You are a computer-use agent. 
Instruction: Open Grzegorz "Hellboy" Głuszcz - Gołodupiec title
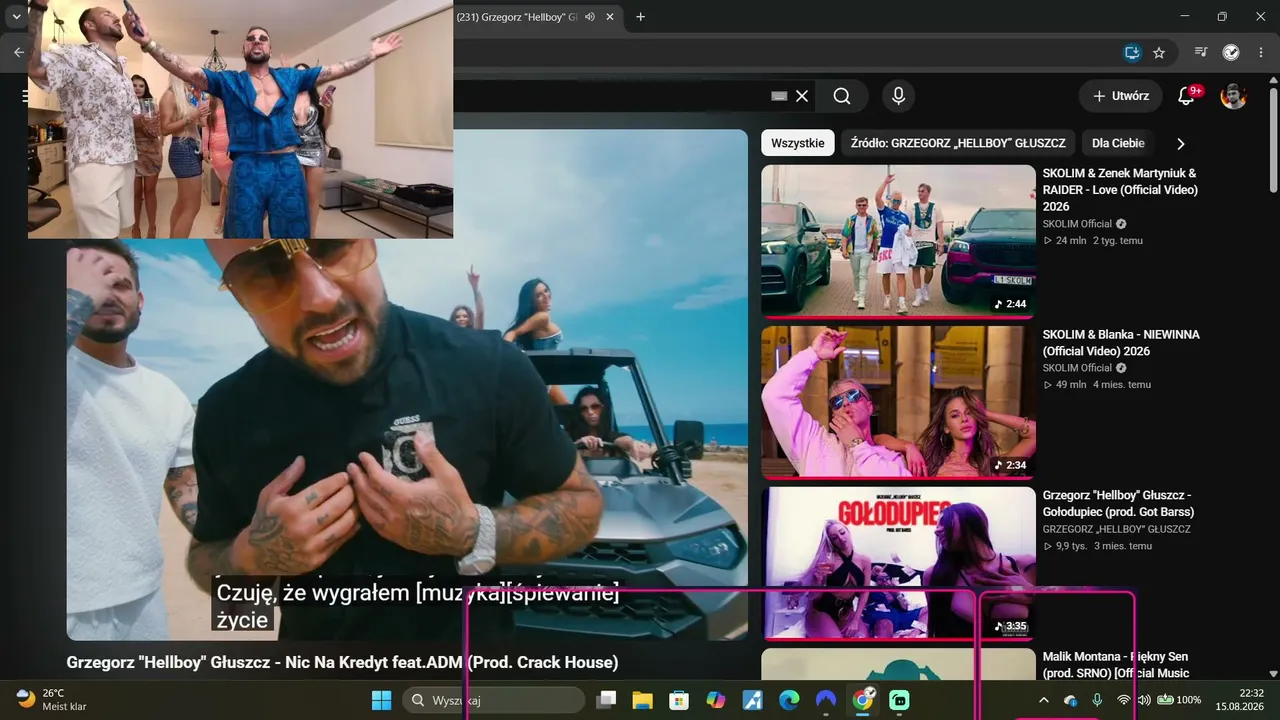click(1118, 504)
